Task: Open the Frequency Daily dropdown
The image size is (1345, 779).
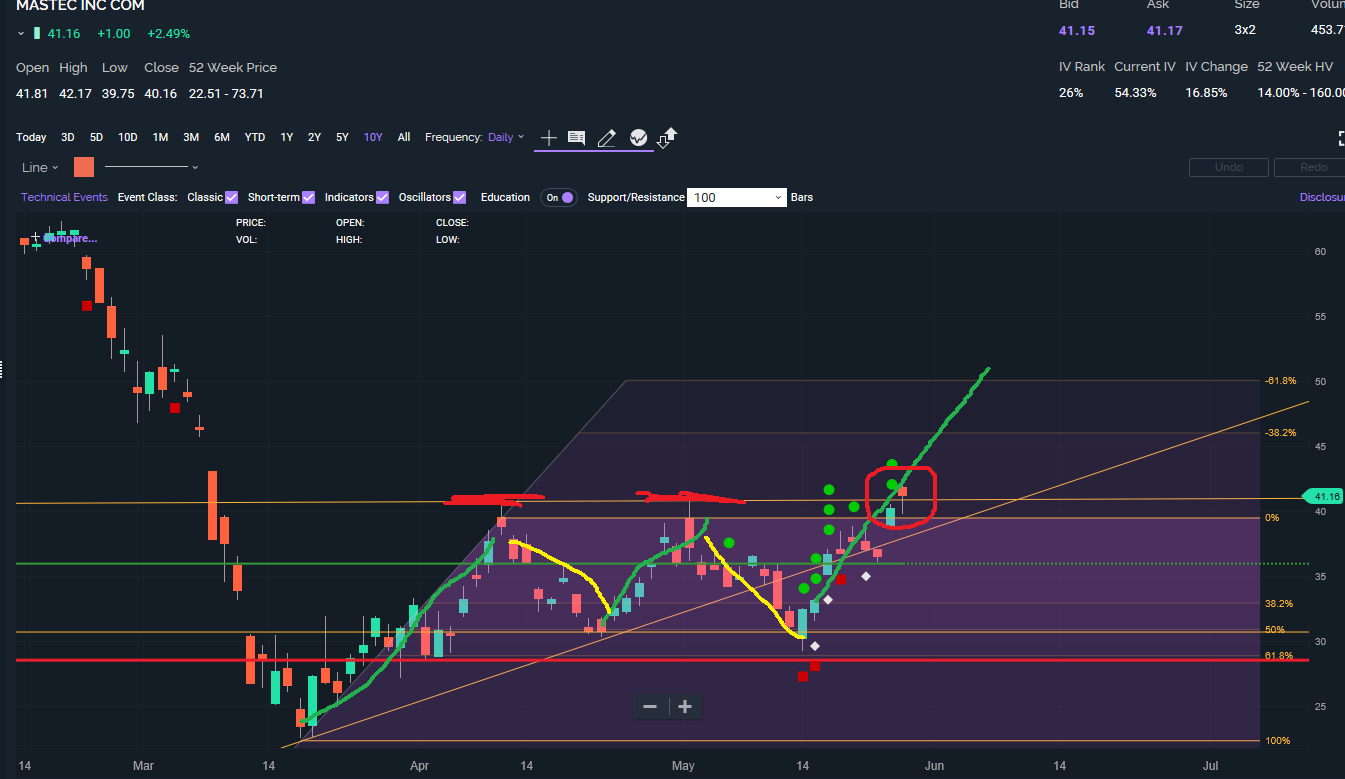Action: coord(506,137)
